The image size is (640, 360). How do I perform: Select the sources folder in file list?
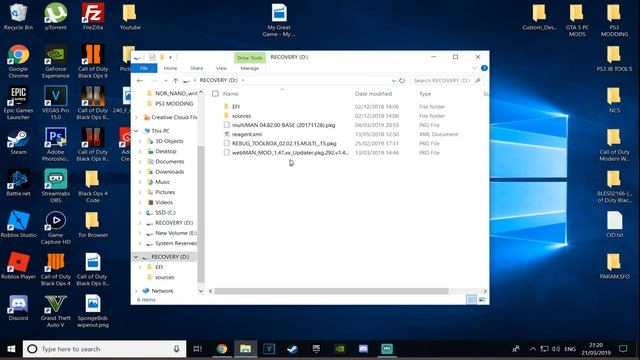tap(241, 116)
